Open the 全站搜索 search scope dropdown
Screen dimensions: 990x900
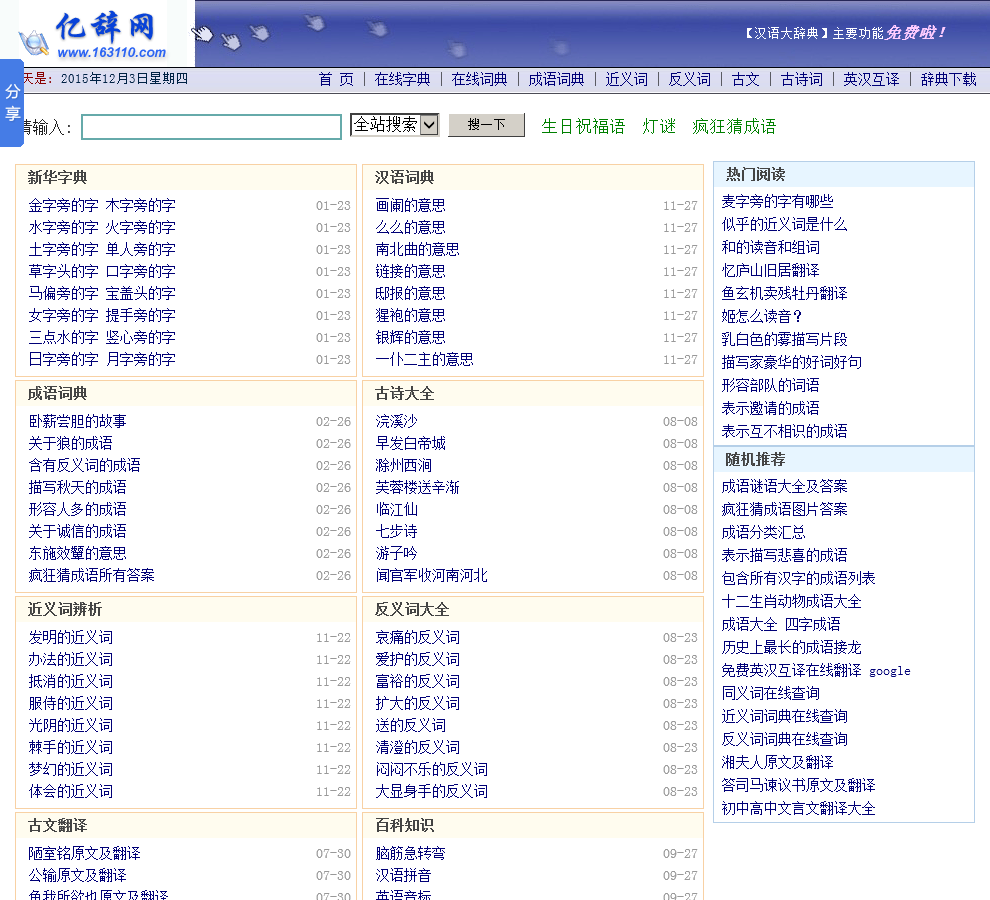coord(395,125)
